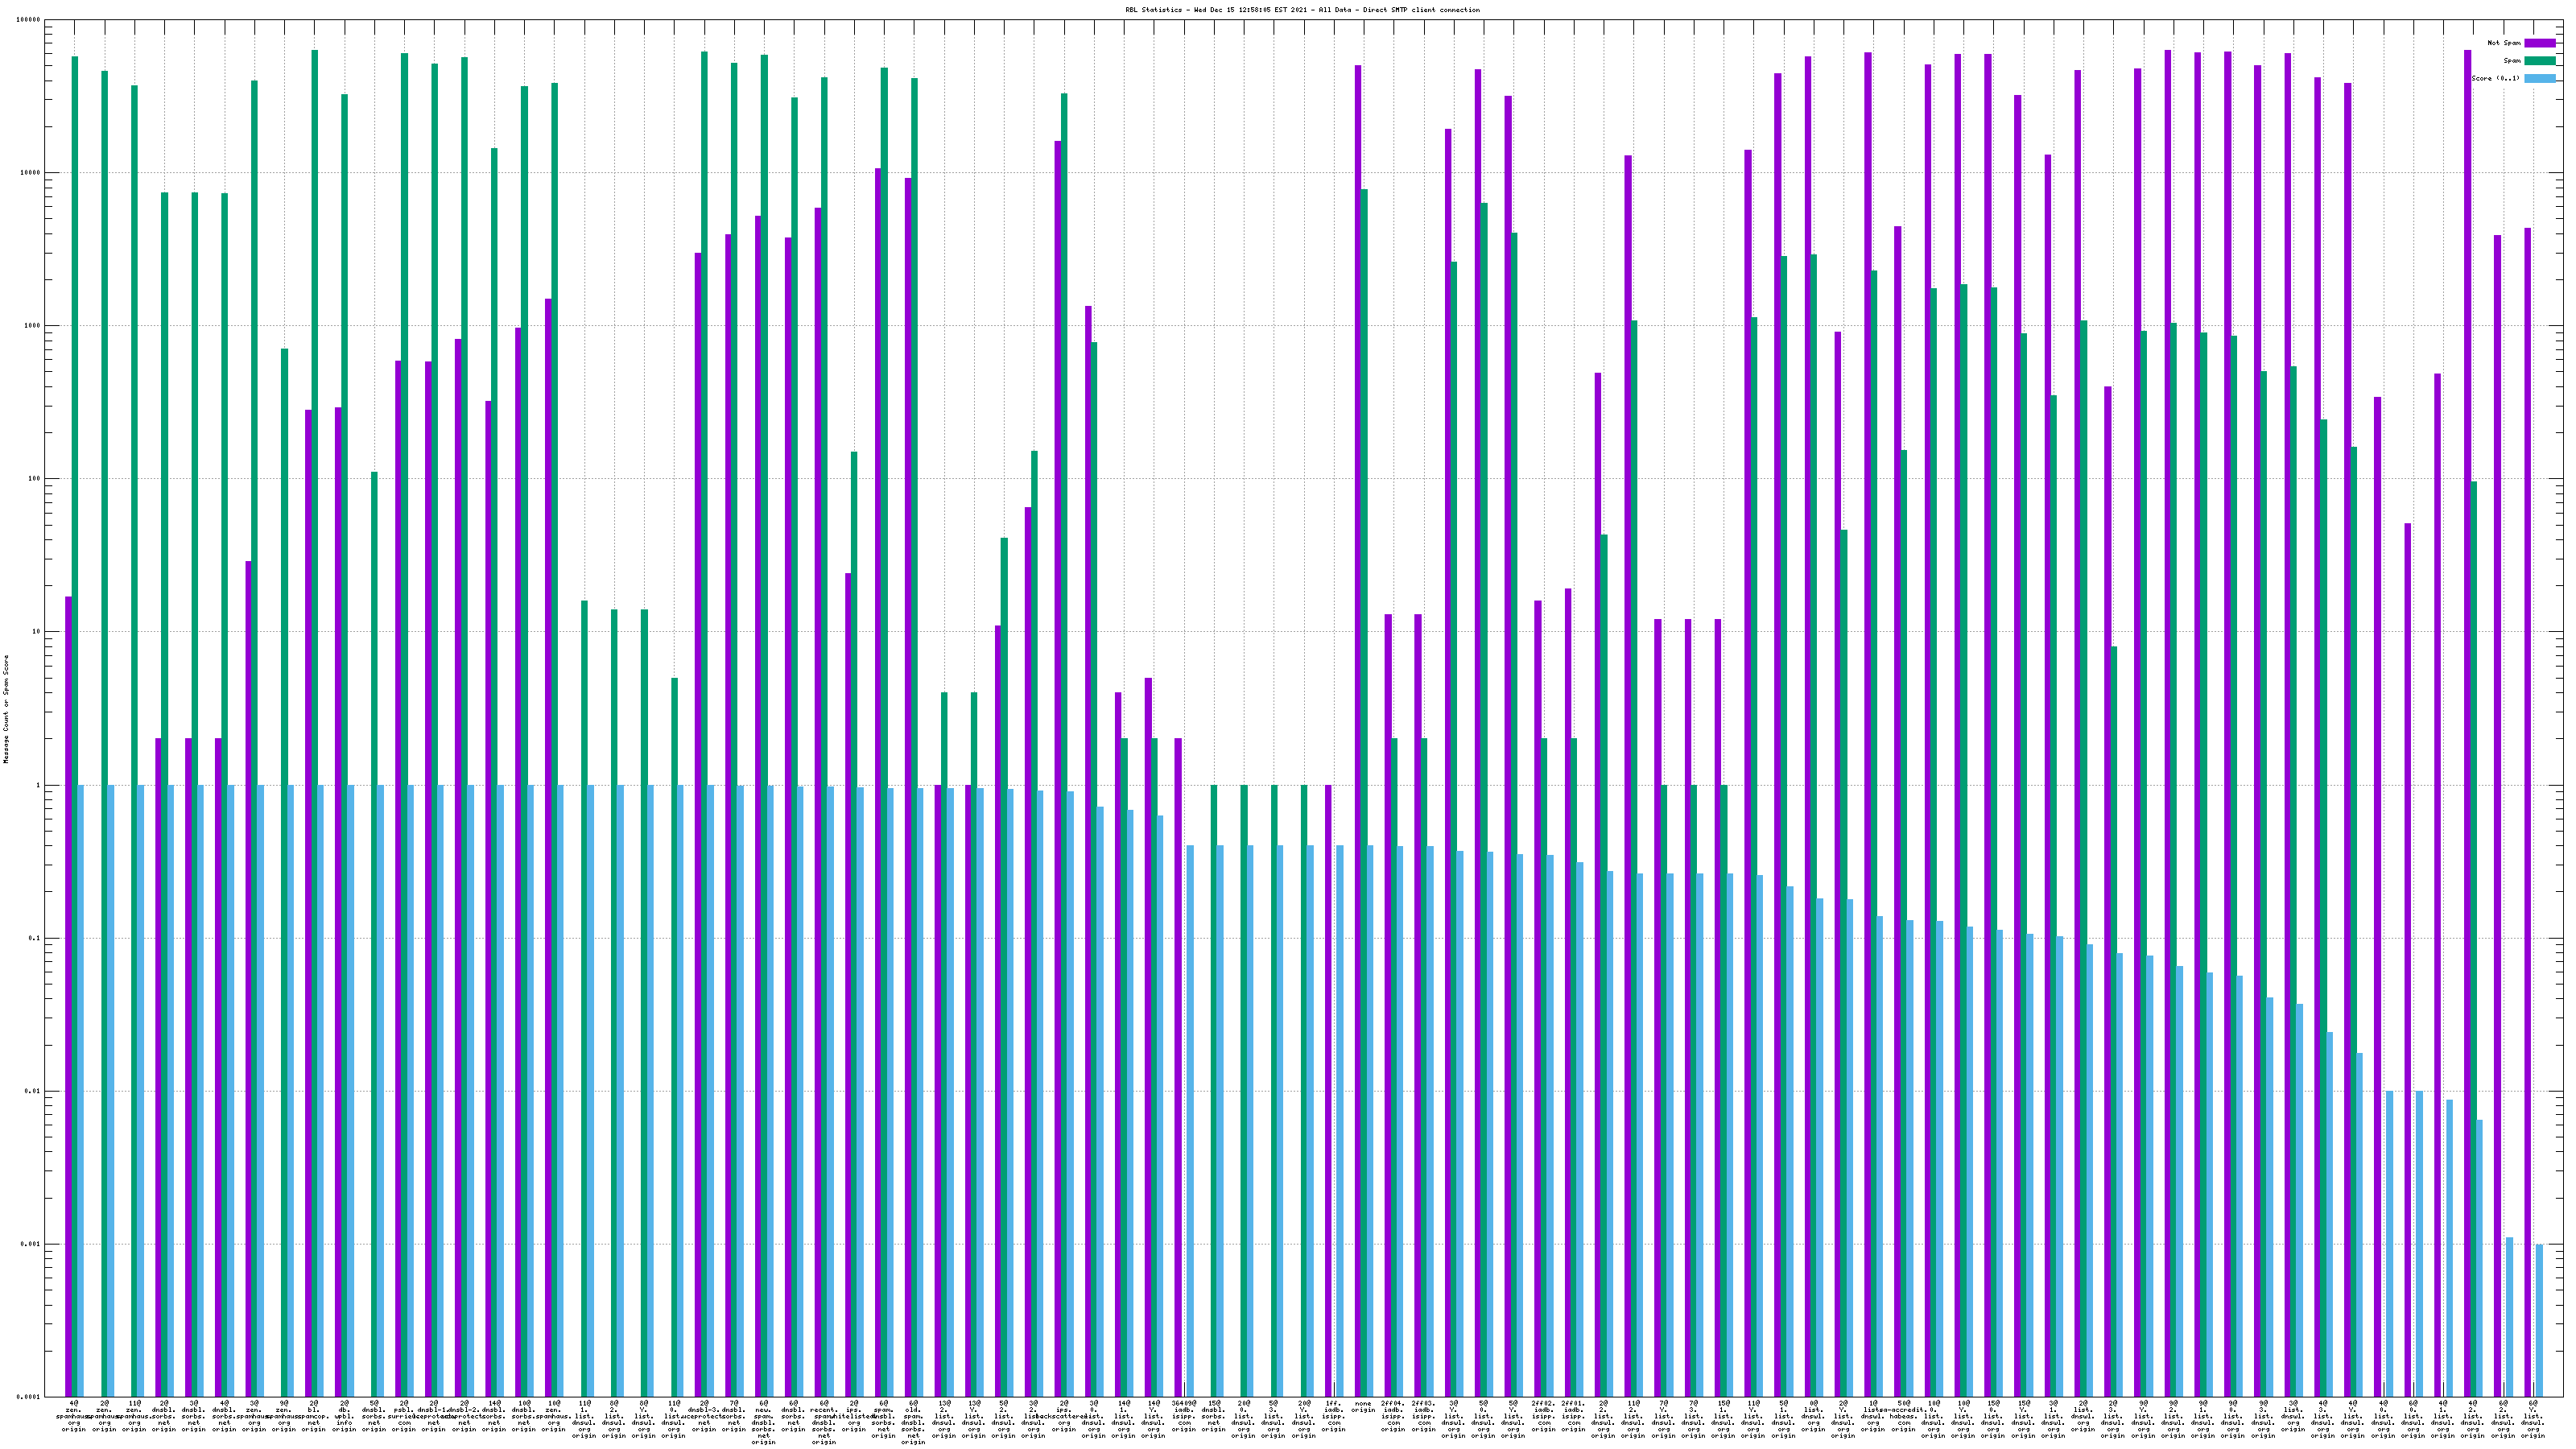2576x1449 pixels.
Task: Click the 'Score (0..1)' legend text
Action: 2496,78
